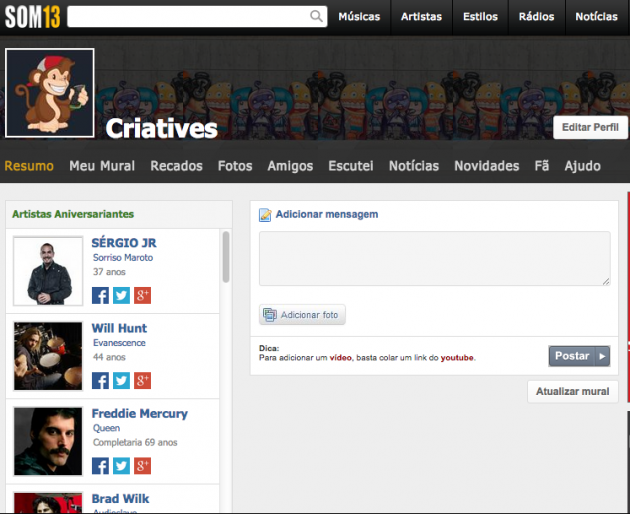Share Freddie Mercury on Facebook
Image resolution: width=630 pixels, height=514 pixels.
pyautogui.click(x=100, y=466)
